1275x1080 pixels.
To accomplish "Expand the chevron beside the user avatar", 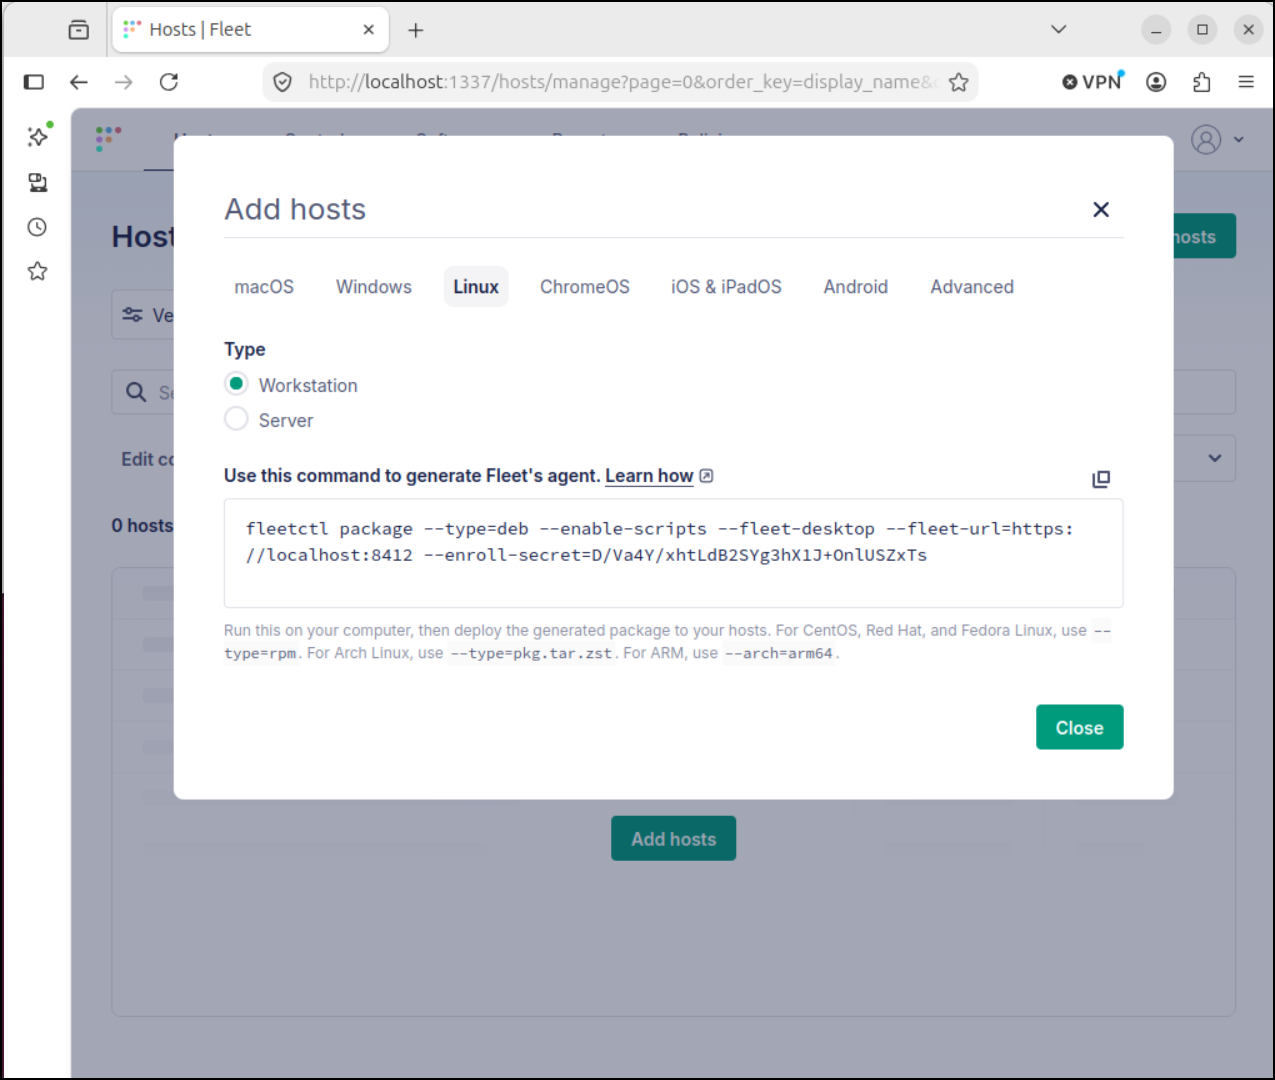I will pos(1239,140).
